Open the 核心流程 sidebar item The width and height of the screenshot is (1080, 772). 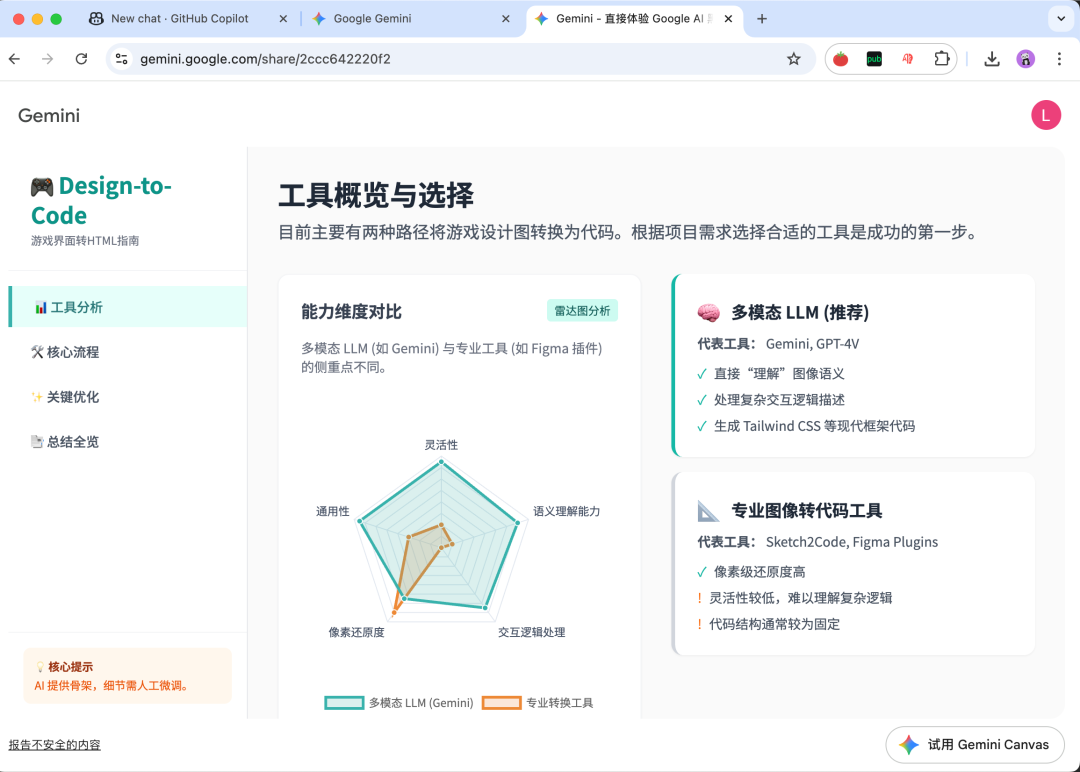point(128,352)
